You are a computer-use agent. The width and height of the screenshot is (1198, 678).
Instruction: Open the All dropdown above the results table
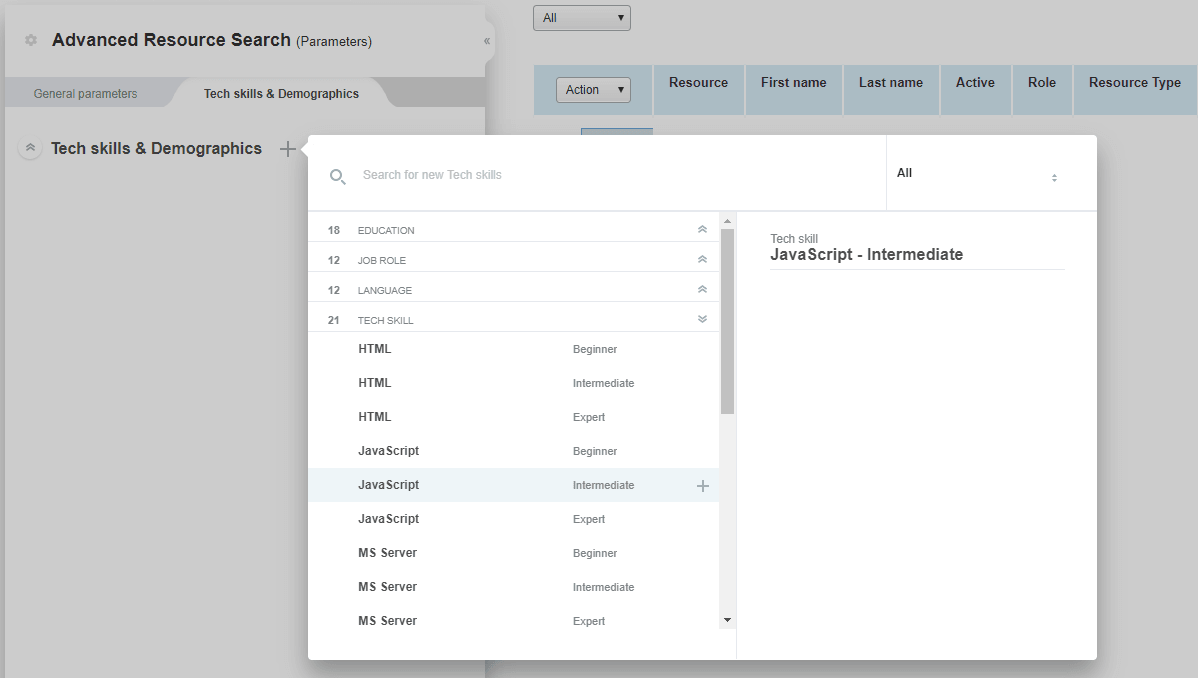click(581, 18)
